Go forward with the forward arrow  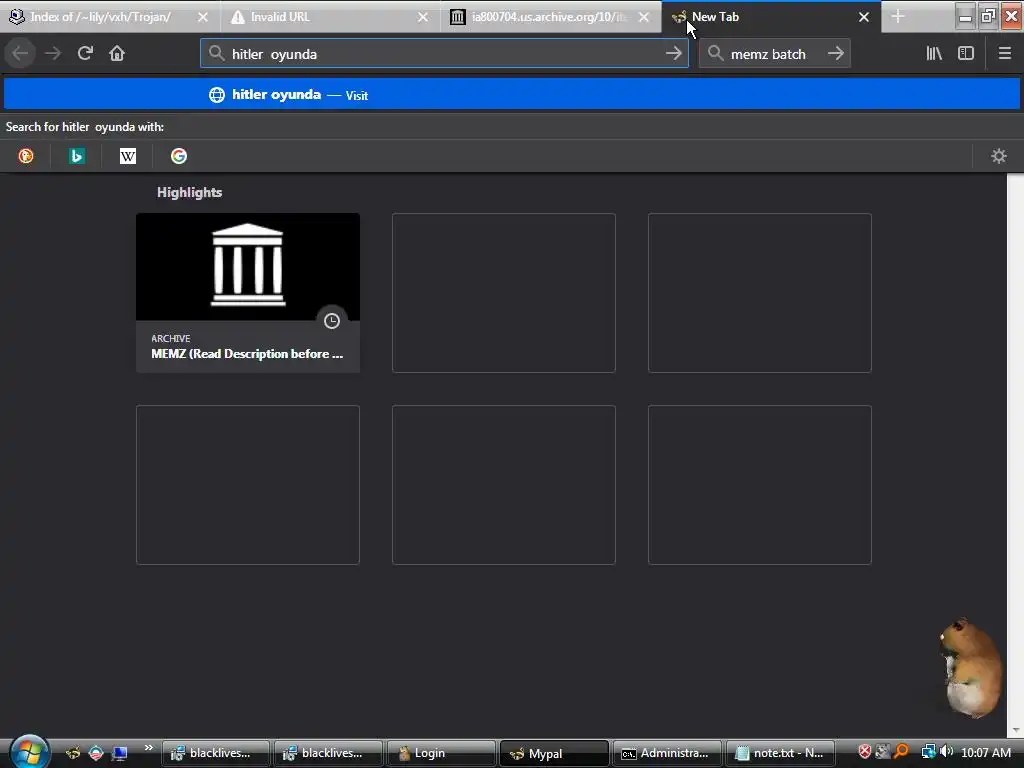click(x=53, y=54)
